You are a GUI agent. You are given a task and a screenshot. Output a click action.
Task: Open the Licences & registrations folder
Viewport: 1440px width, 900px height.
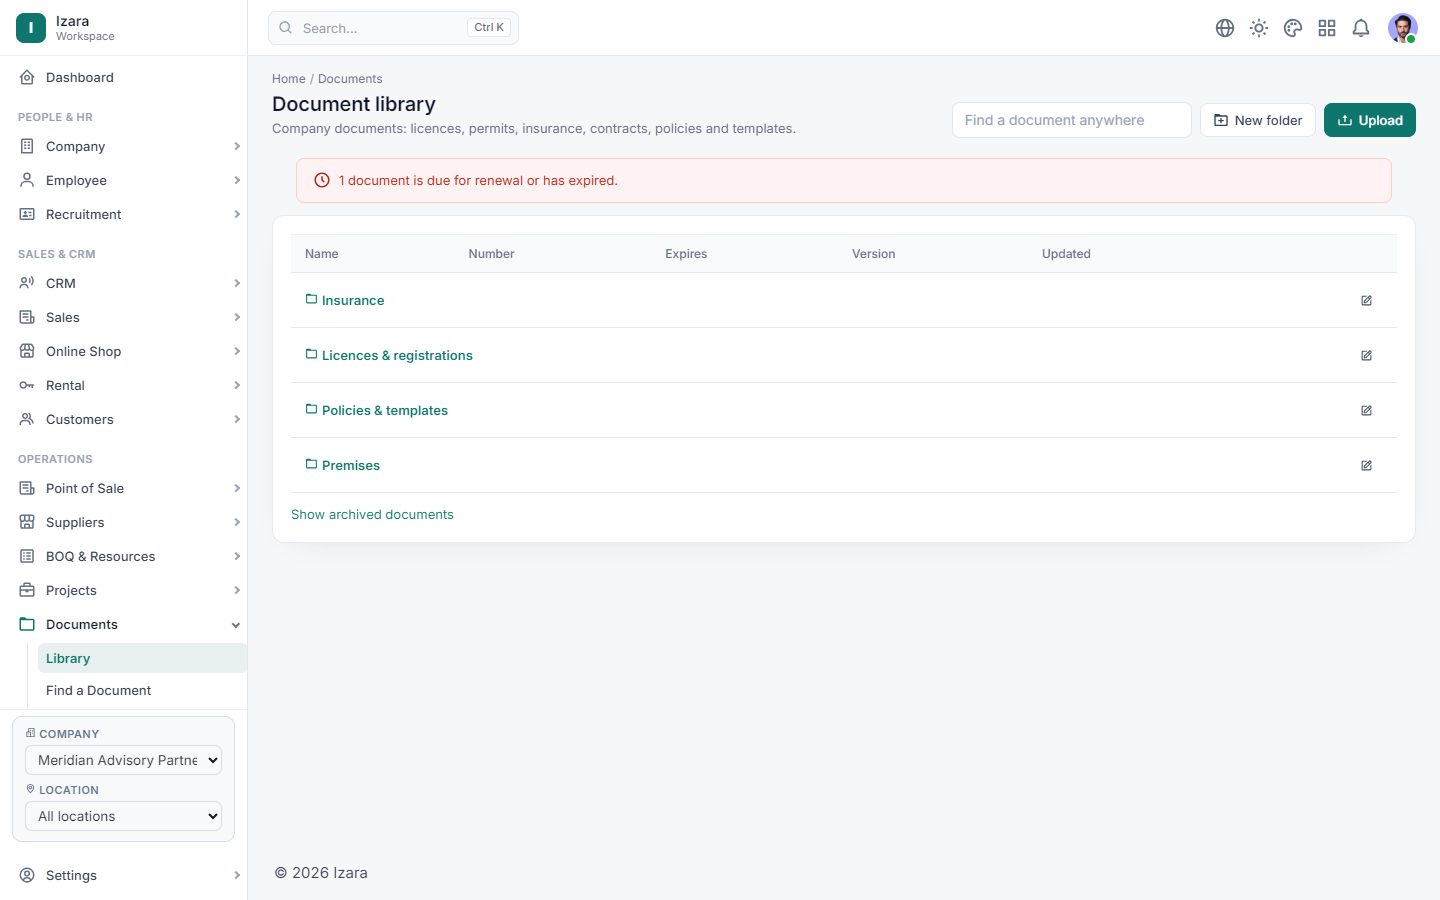coord(397,355)
